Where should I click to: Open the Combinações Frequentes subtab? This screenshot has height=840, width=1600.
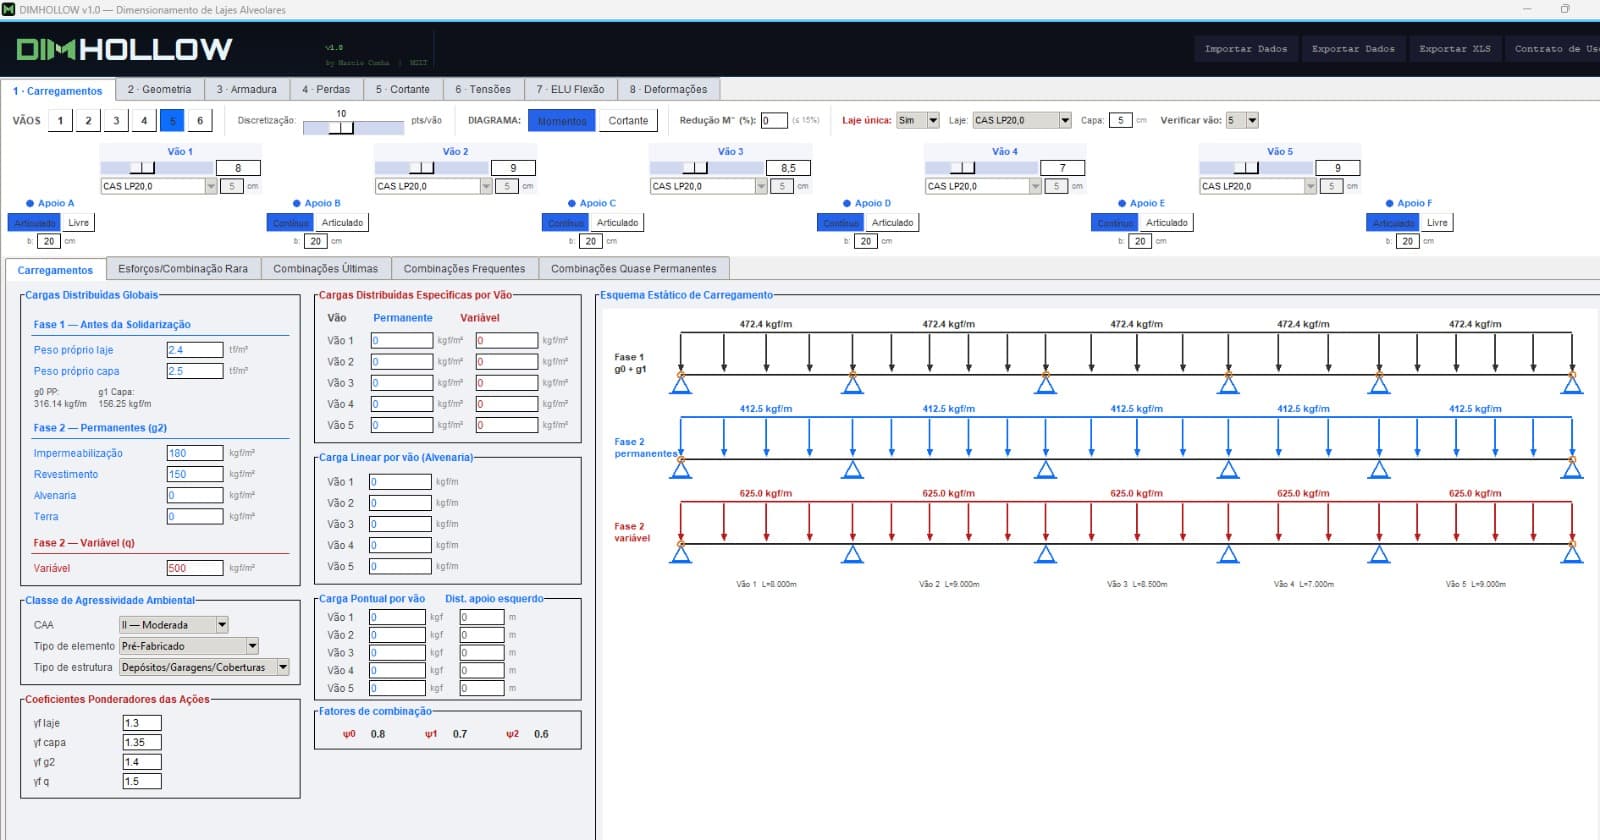click(464, 269)
